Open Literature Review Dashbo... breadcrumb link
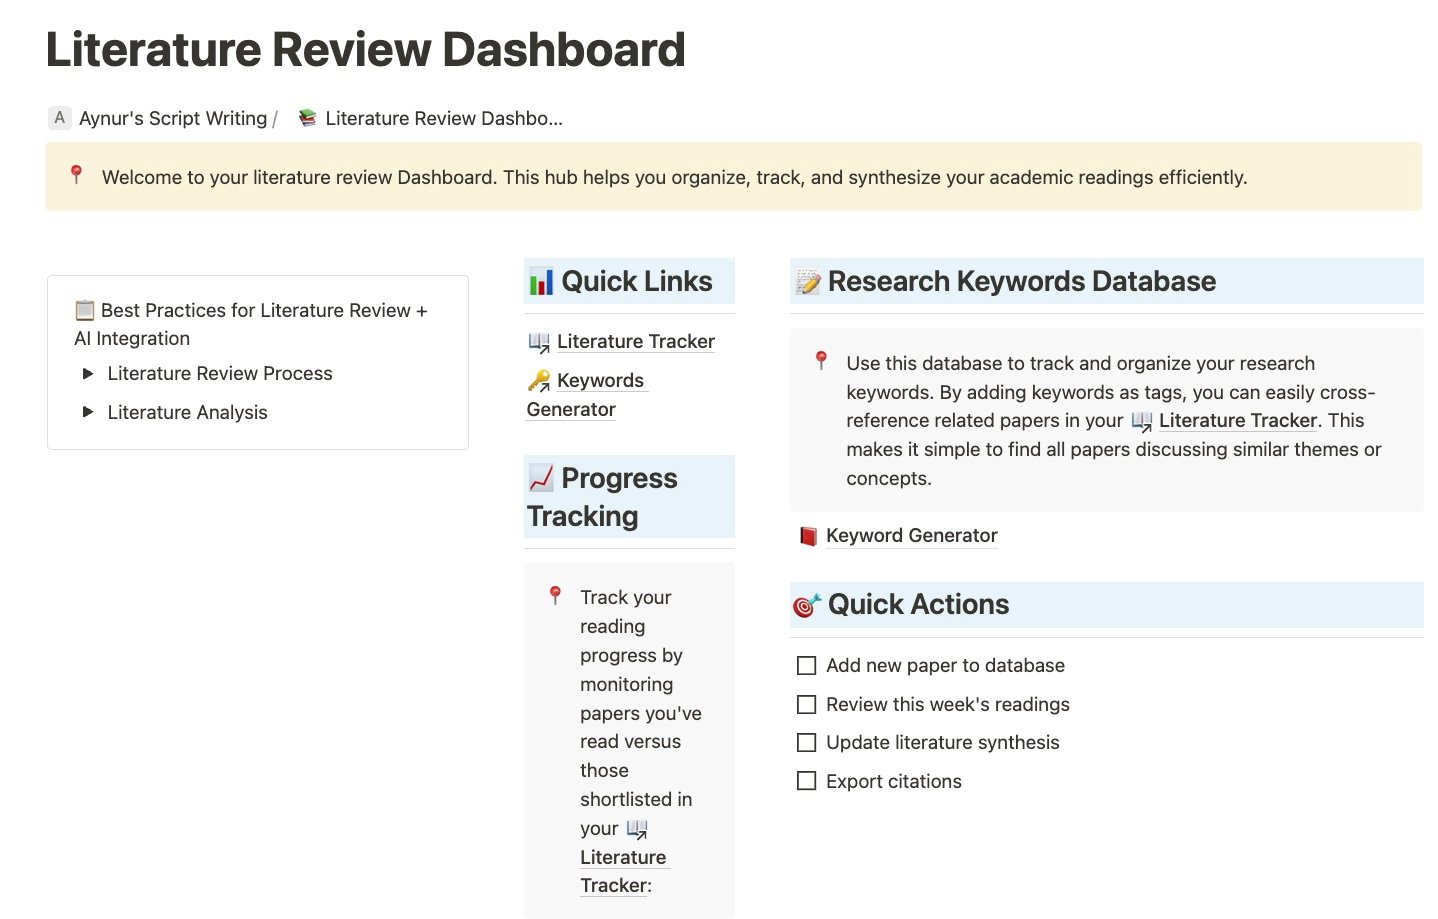 444,118
